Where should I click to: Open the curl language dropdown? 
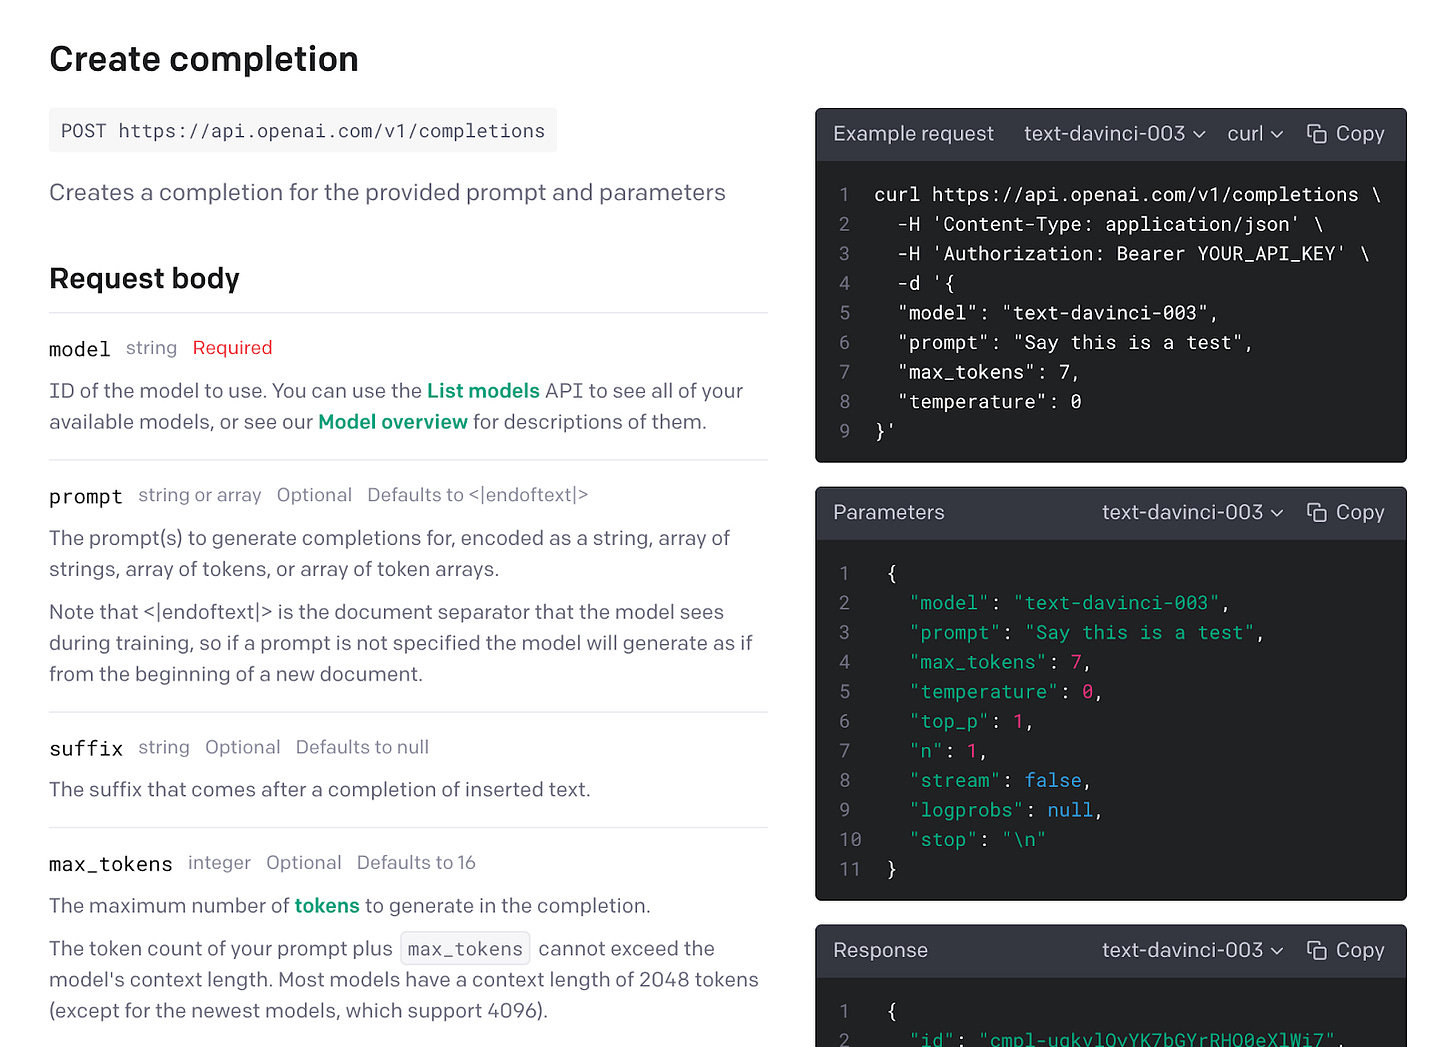tap(1255, 134)
